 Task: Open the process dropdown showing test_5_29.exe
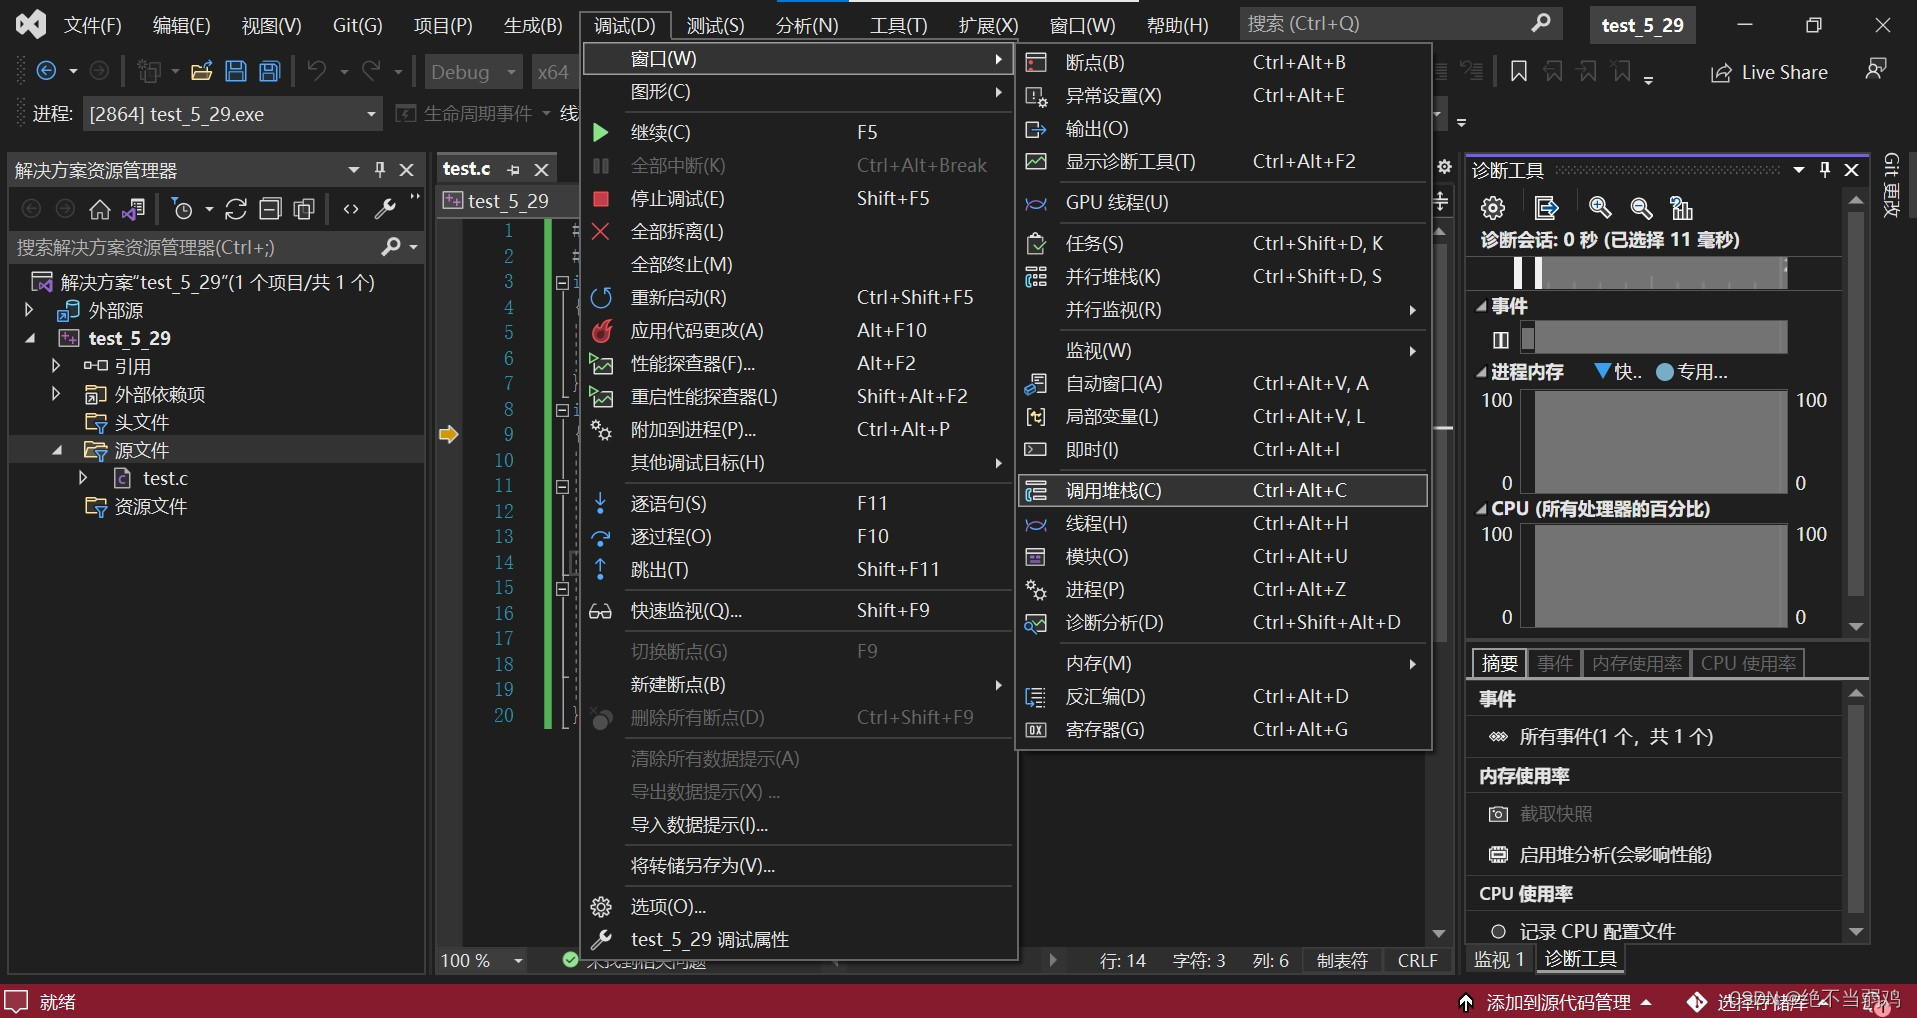tap(369, 113)
